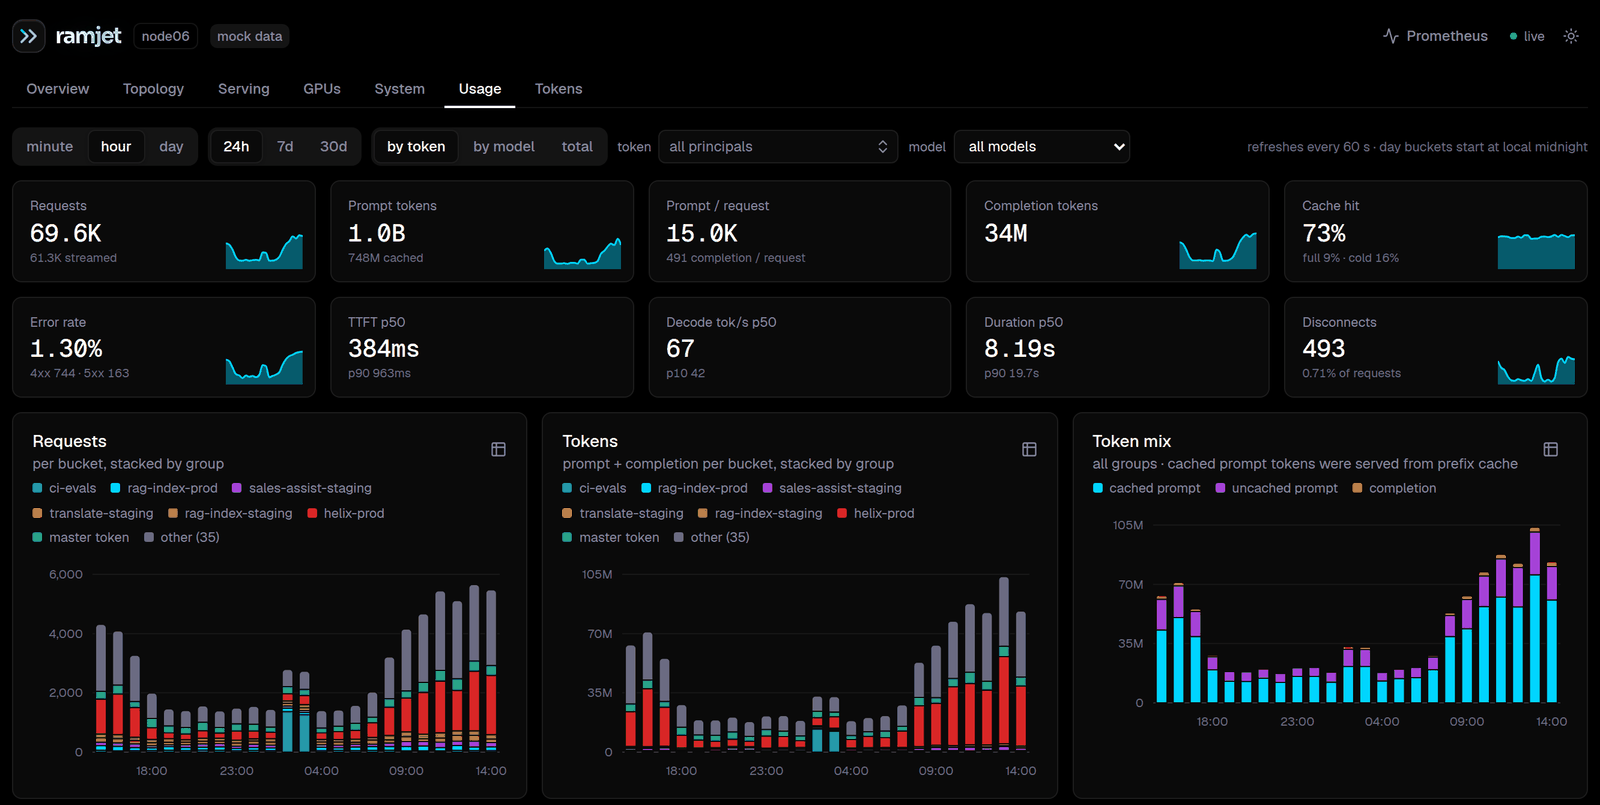Image resolution: width=1600 pixels, height=805 pixels.
Task: Click the Error rate sparkline
Action: click(x=264, y=367)
